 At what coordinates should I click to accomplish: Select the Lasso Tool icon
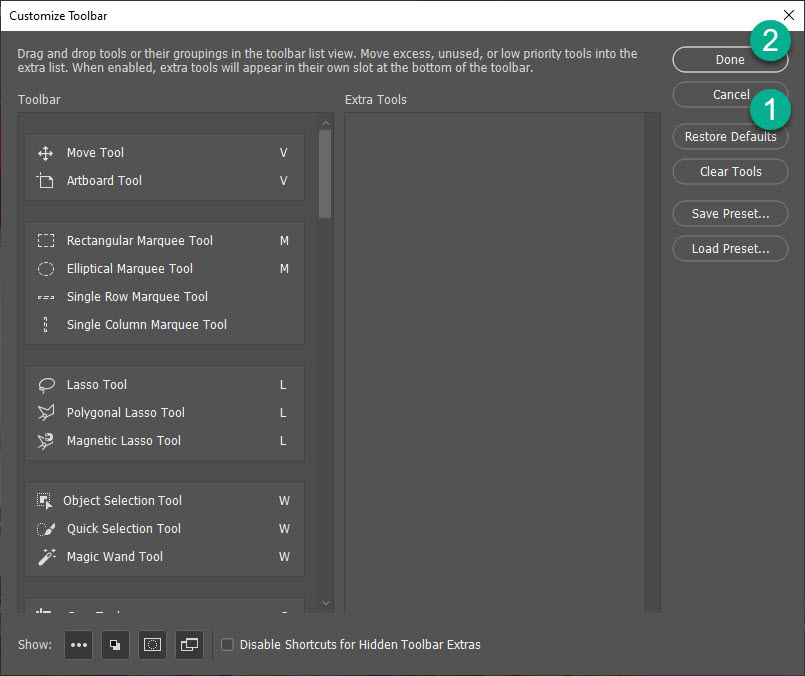coord(45,385)
